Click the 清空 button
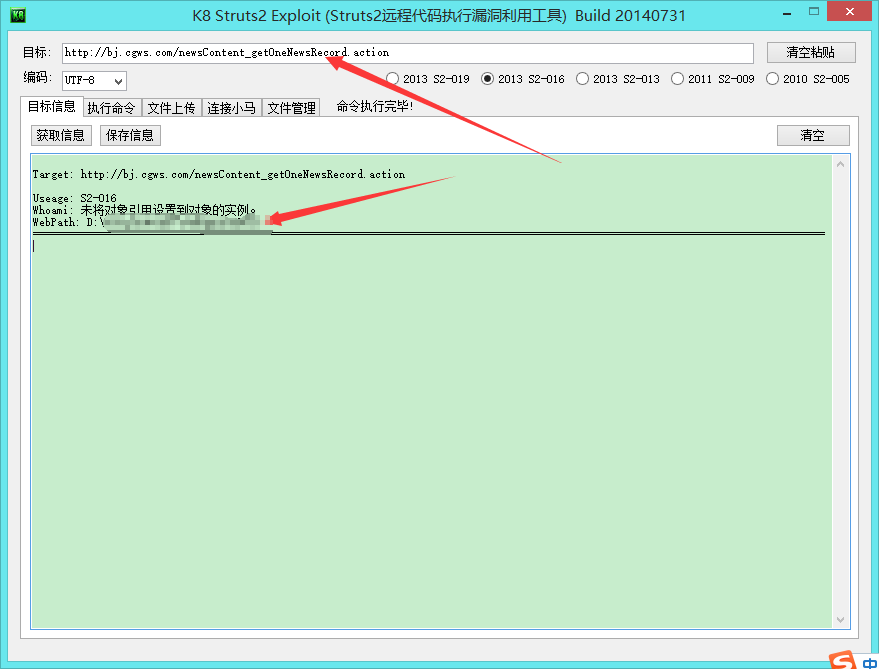The height and width of the screenshot is (669, 879). (813, 135)
